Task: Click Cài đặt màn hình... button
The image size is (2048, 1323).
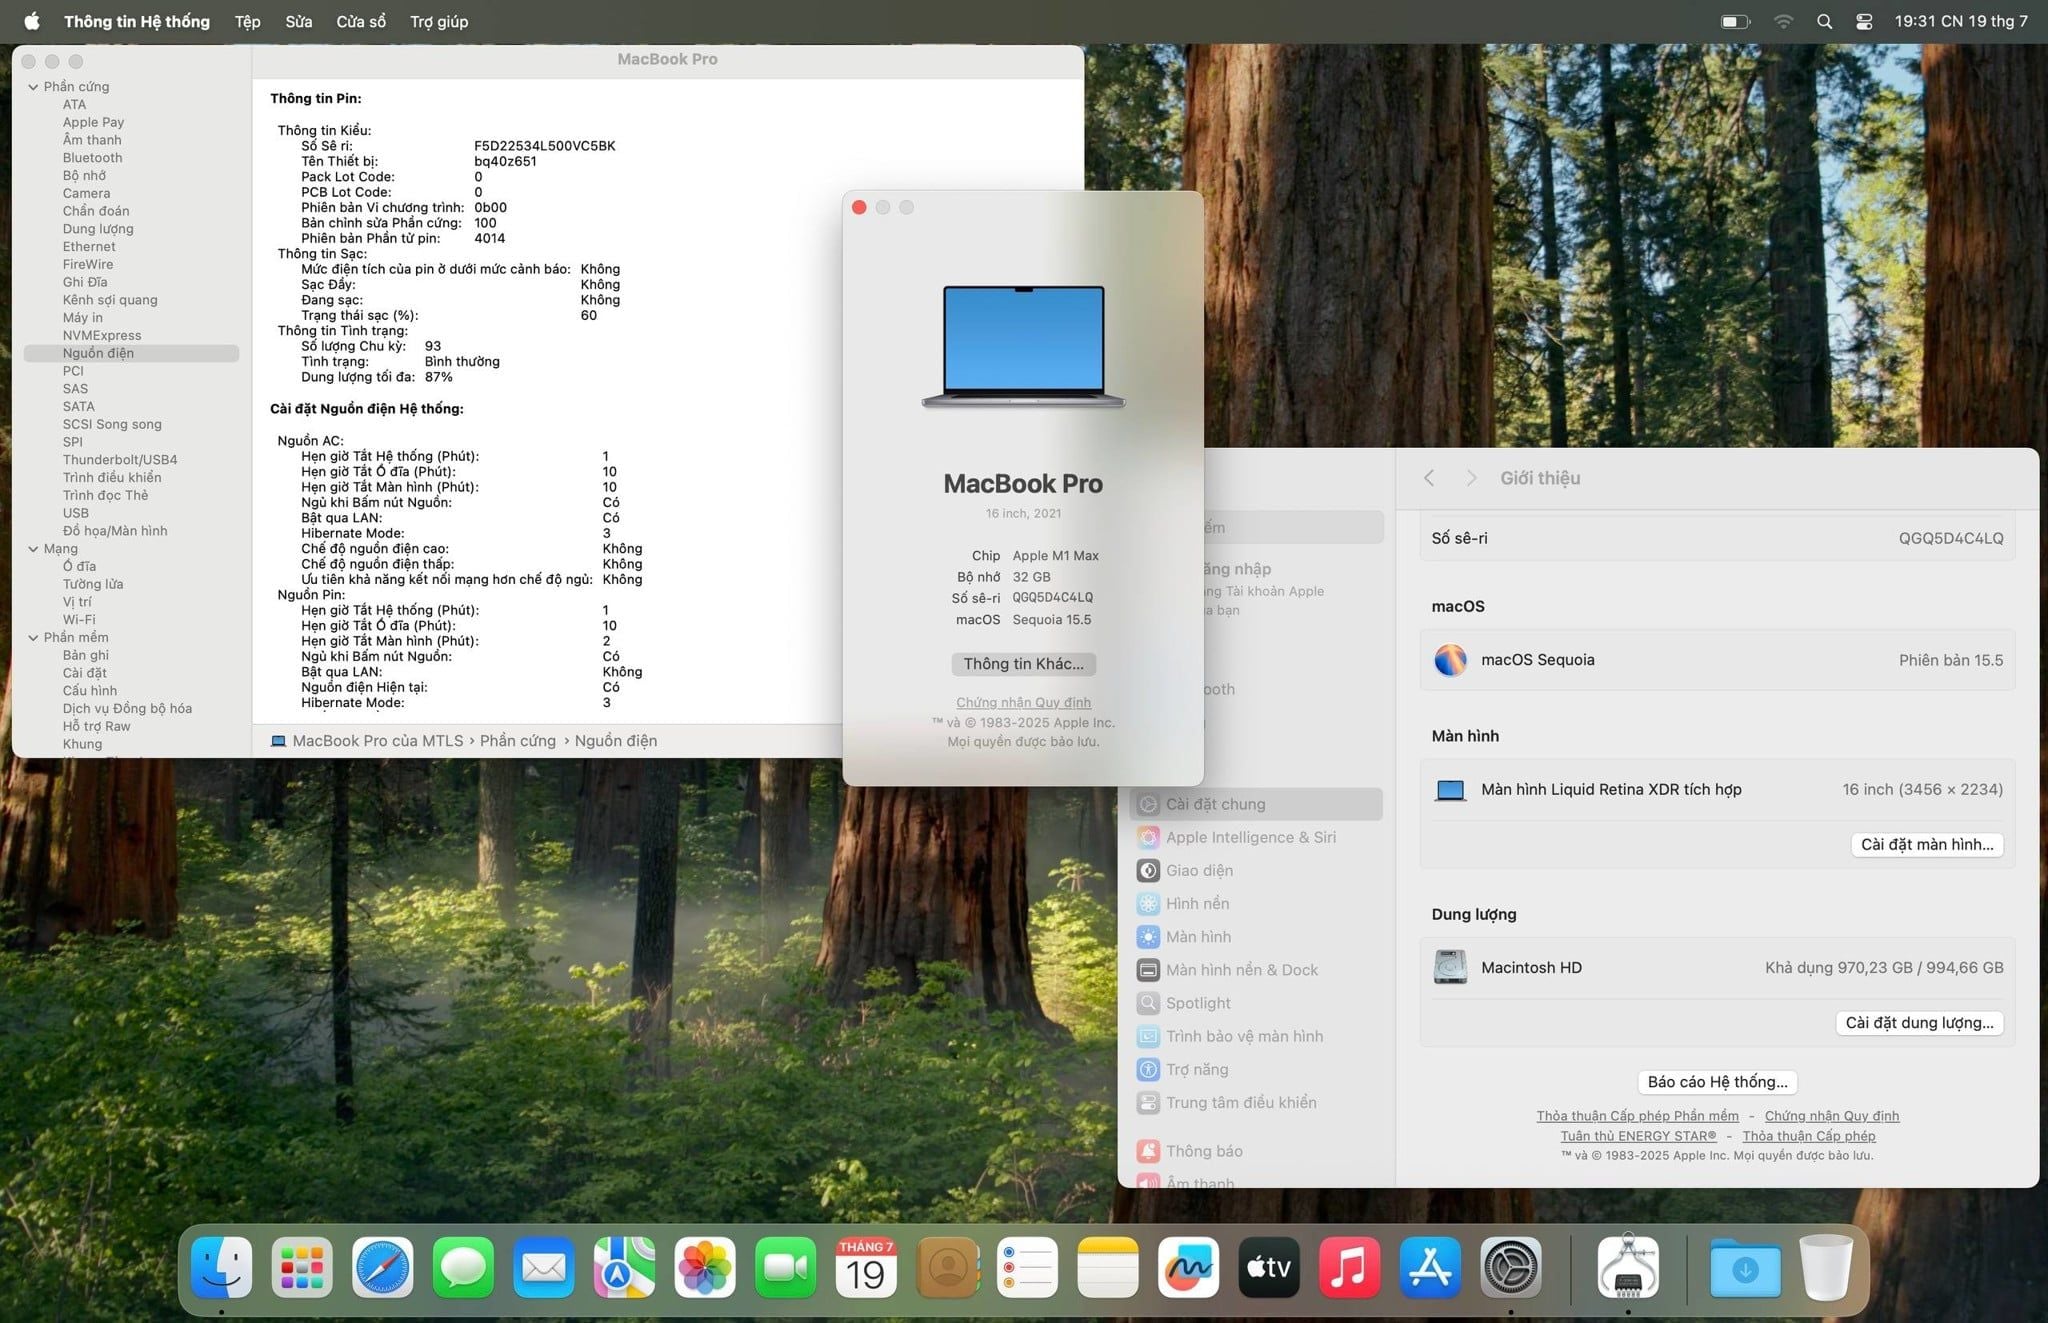Action: (1927, 845)
